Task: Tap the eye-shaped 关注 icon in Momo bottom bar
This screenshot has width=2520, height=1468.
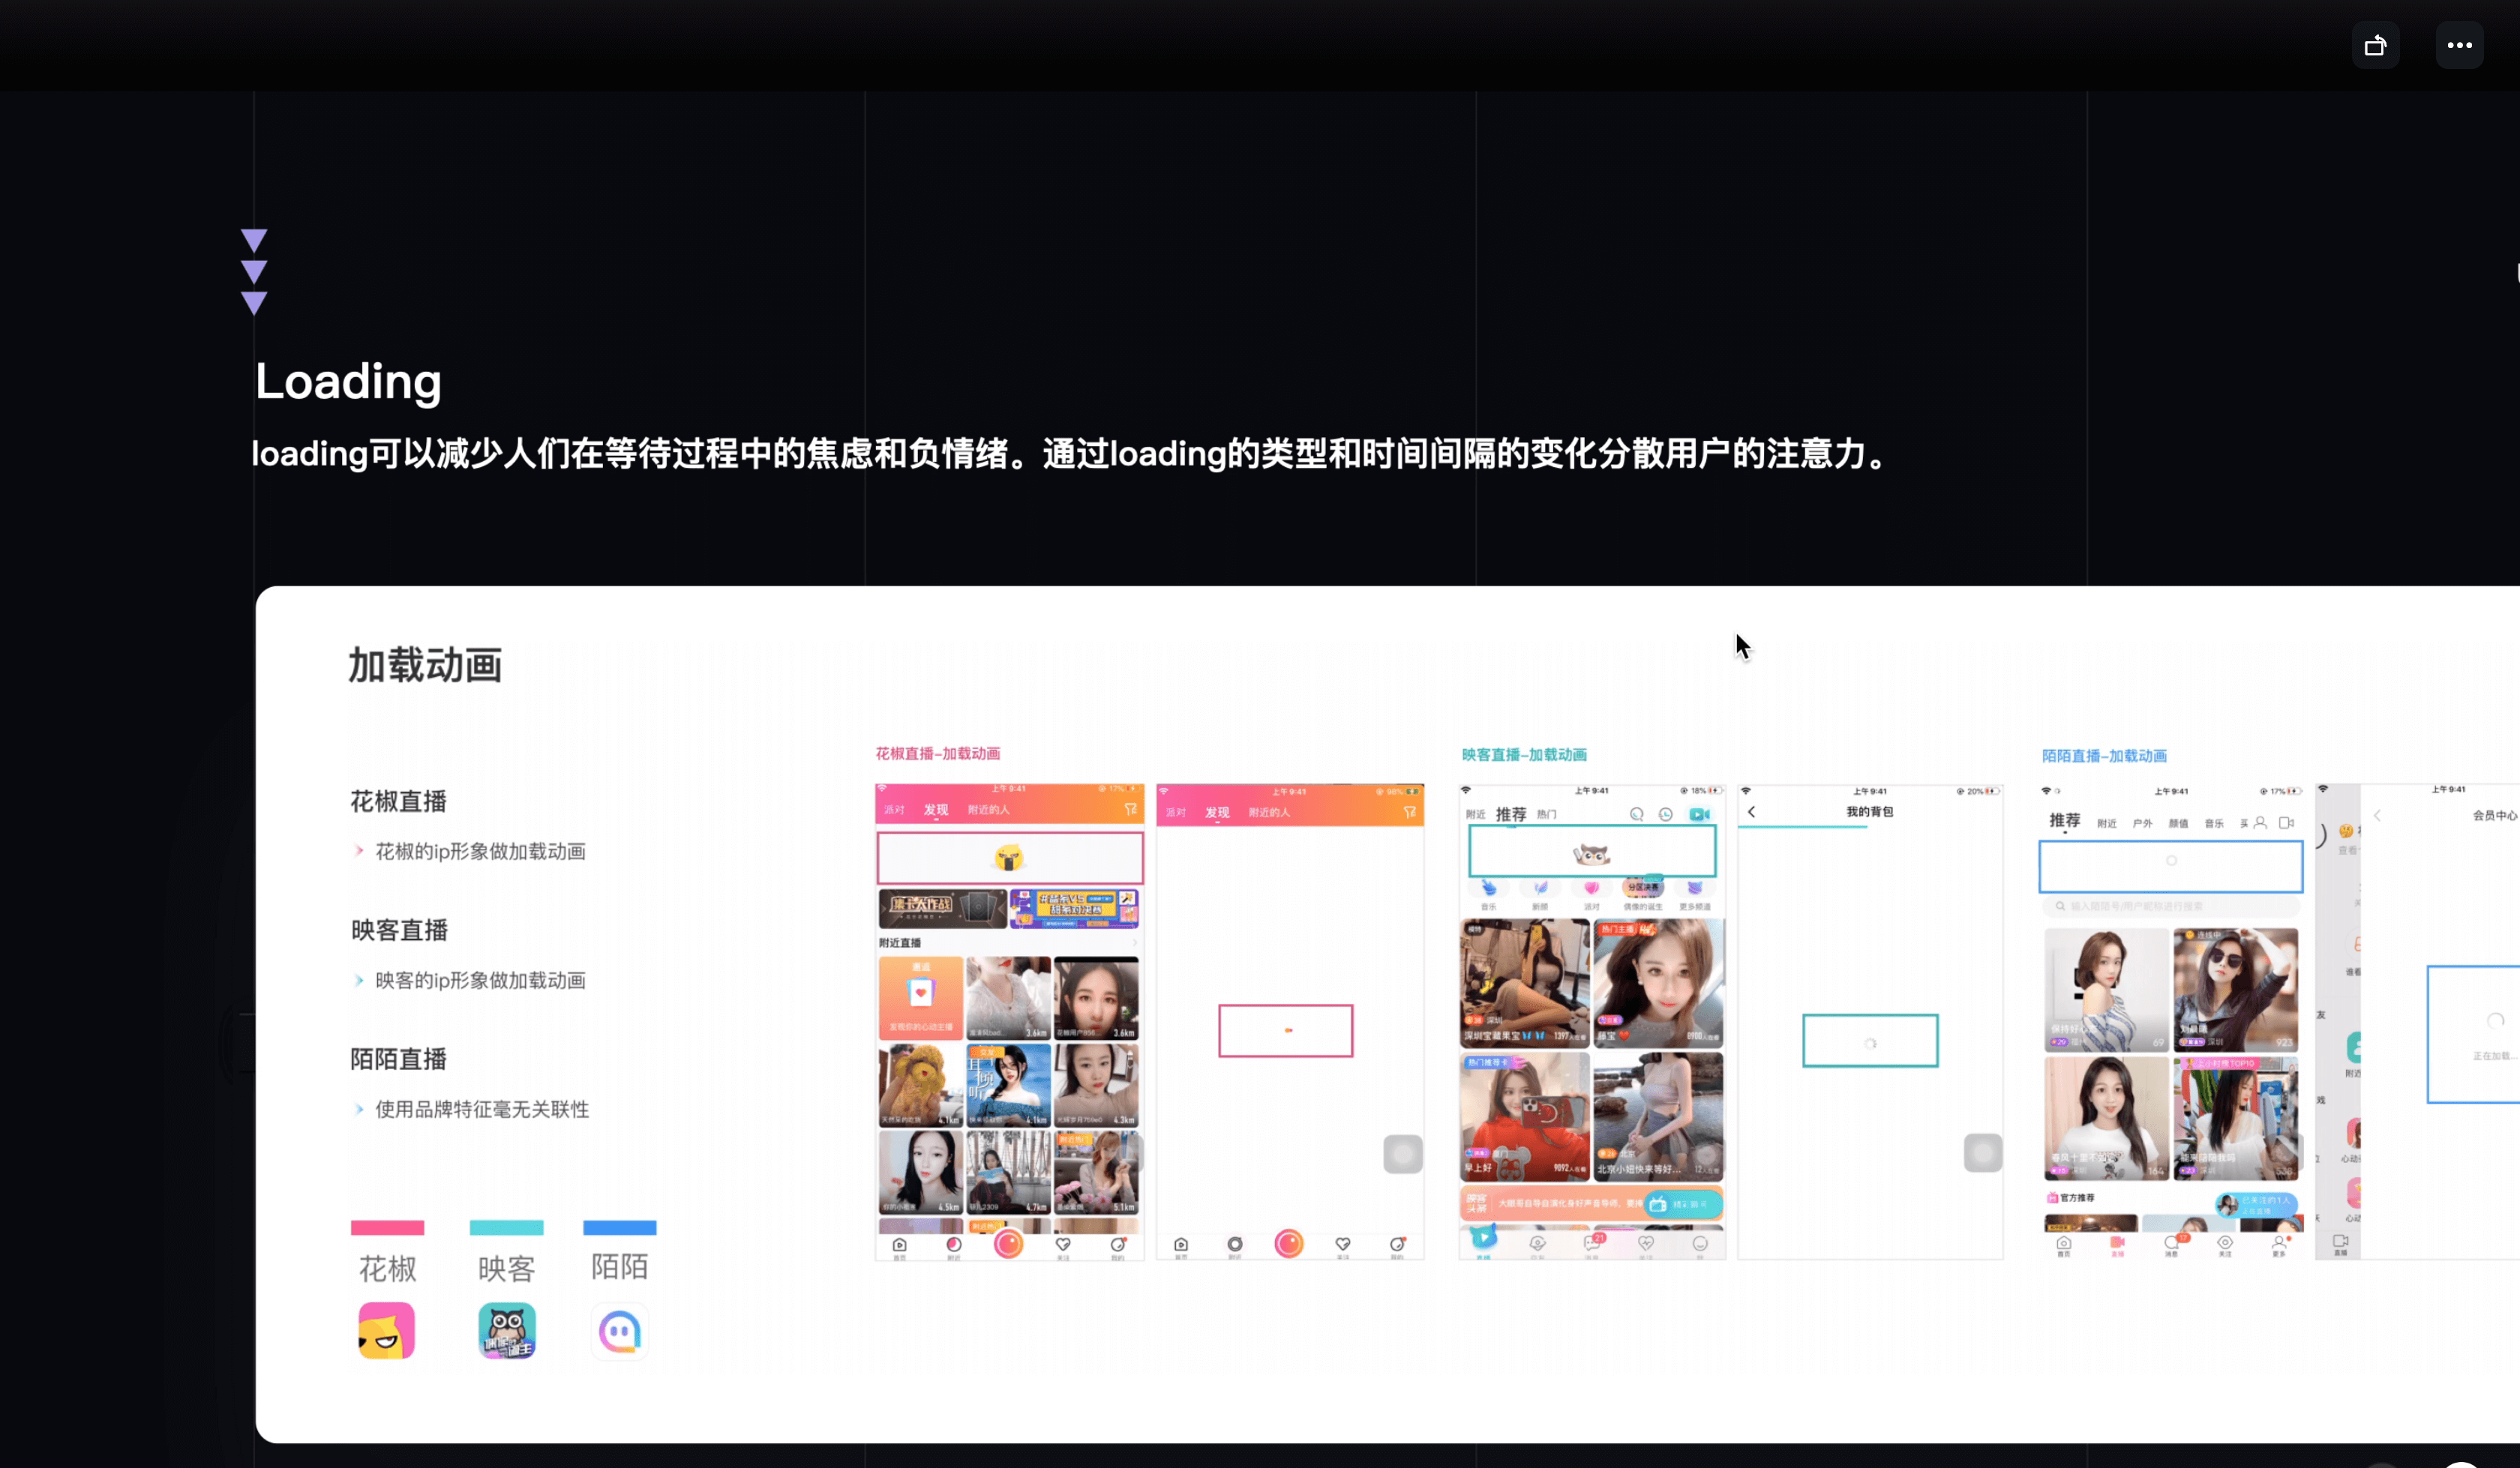Action: pyautogui.click(x=2225, y=1243)
